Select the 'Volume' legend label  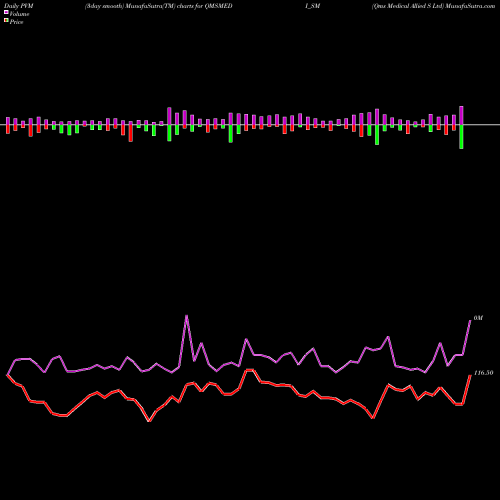pos(19,14)
